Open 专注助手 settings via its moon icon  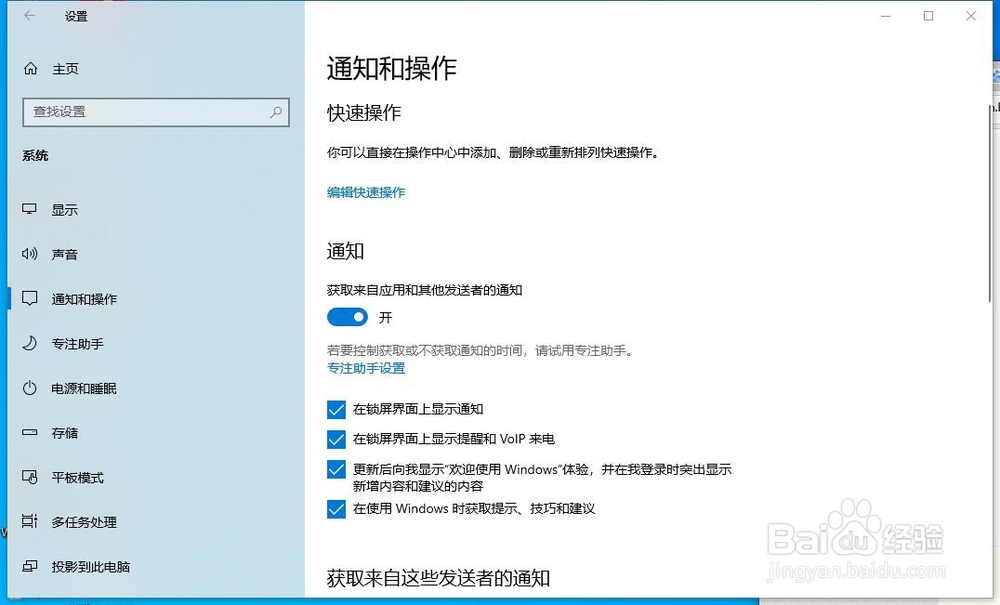pyautogui.click(x=31, y=343)
